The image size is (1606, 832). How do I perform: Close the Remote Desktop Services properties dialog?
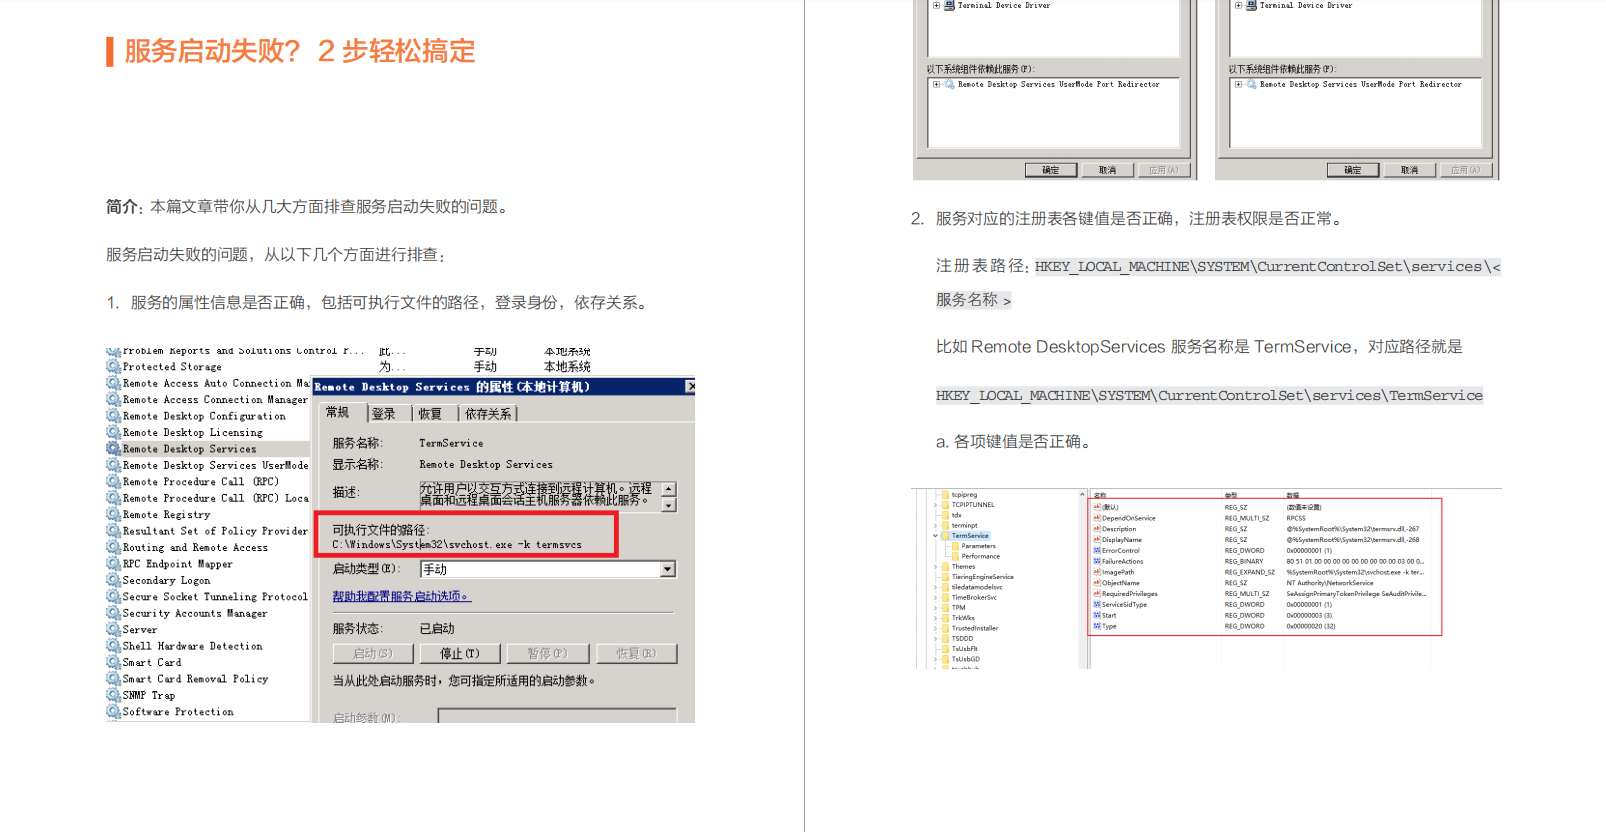[x=690, y=386]
